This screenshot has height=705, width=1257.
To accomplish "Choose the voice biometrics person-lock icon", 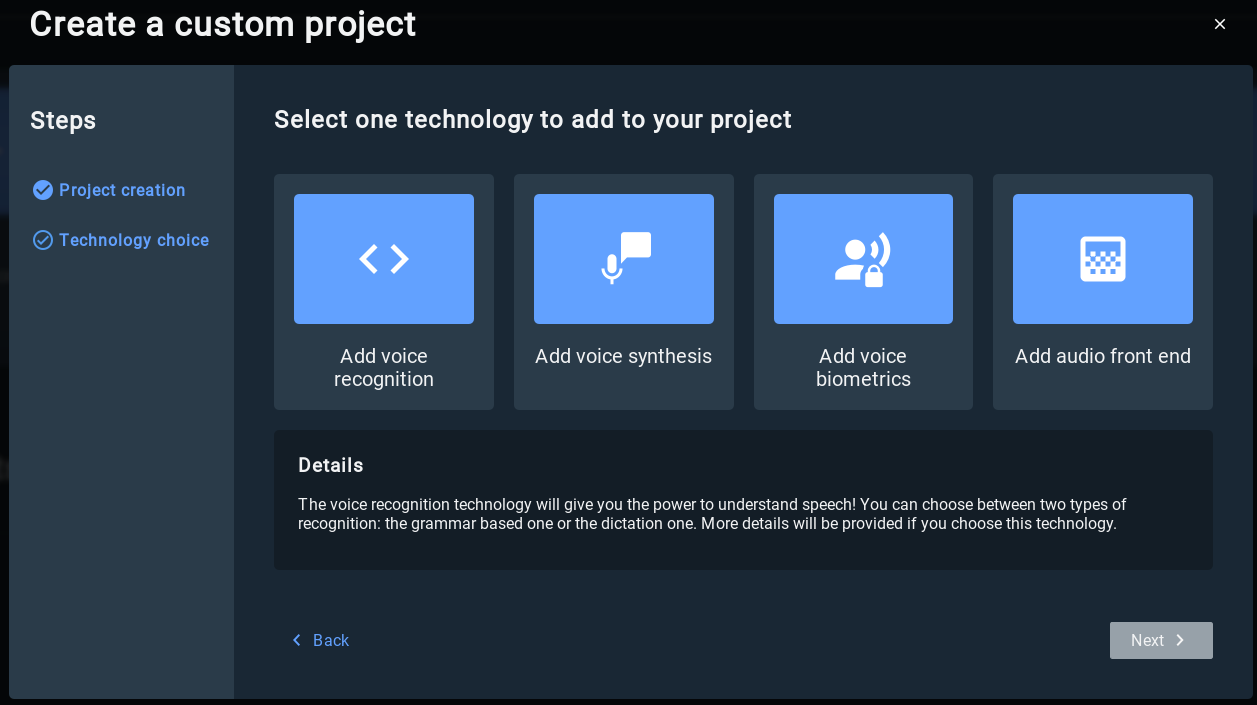I will coord(863,259).
